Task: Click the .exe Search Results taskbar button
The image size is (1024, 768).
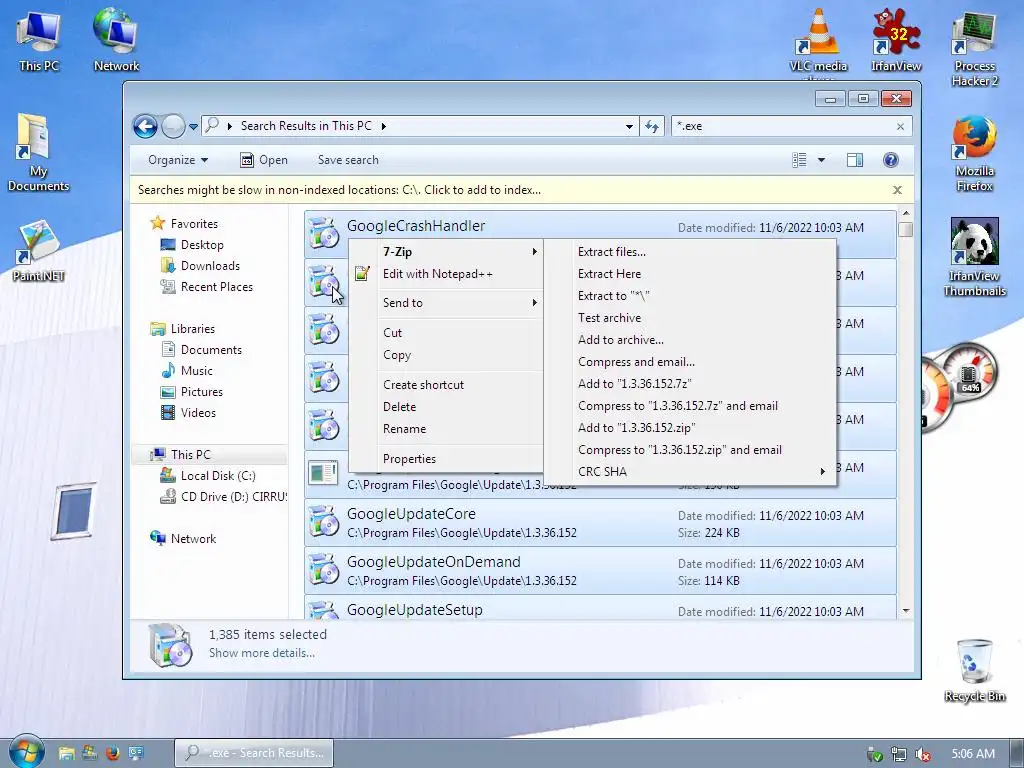Action: tap(254, 753)
